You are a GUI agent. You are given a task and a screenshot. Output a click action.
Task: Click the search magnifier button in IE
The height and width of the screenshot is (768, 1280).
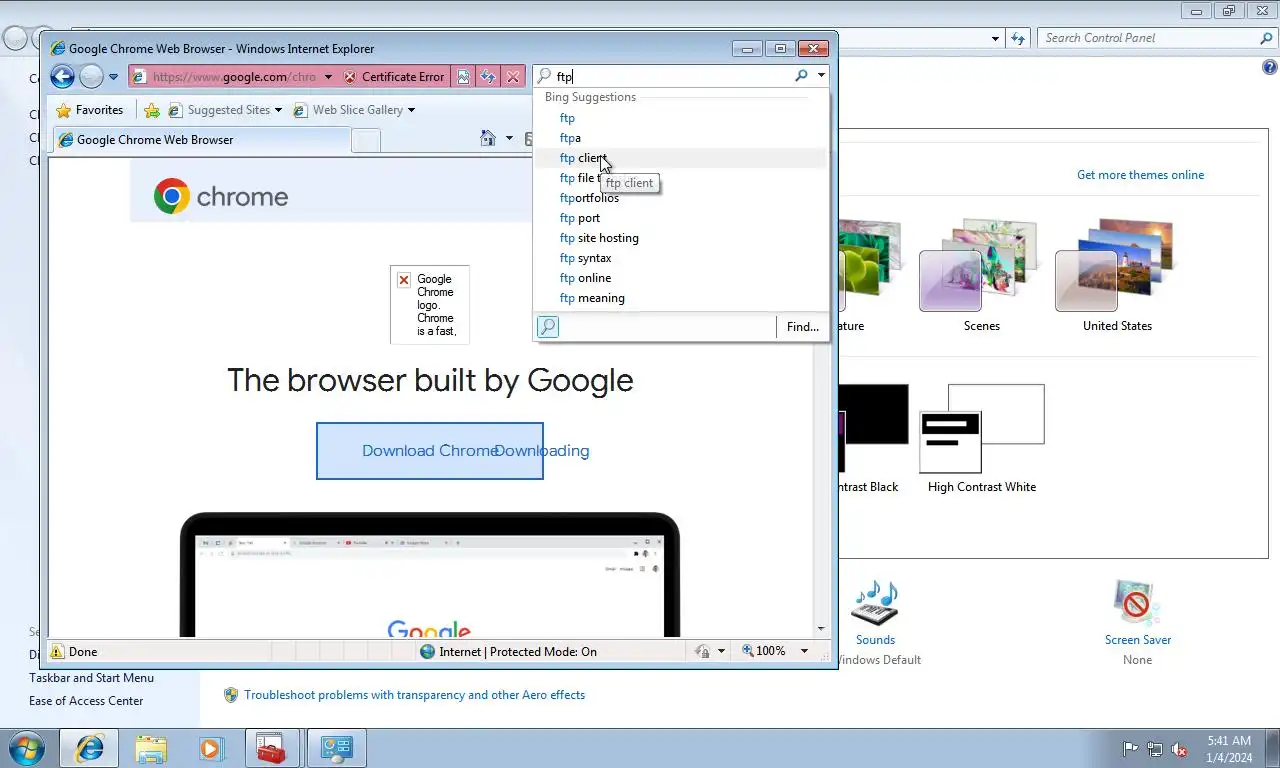(x=801, y=76)
